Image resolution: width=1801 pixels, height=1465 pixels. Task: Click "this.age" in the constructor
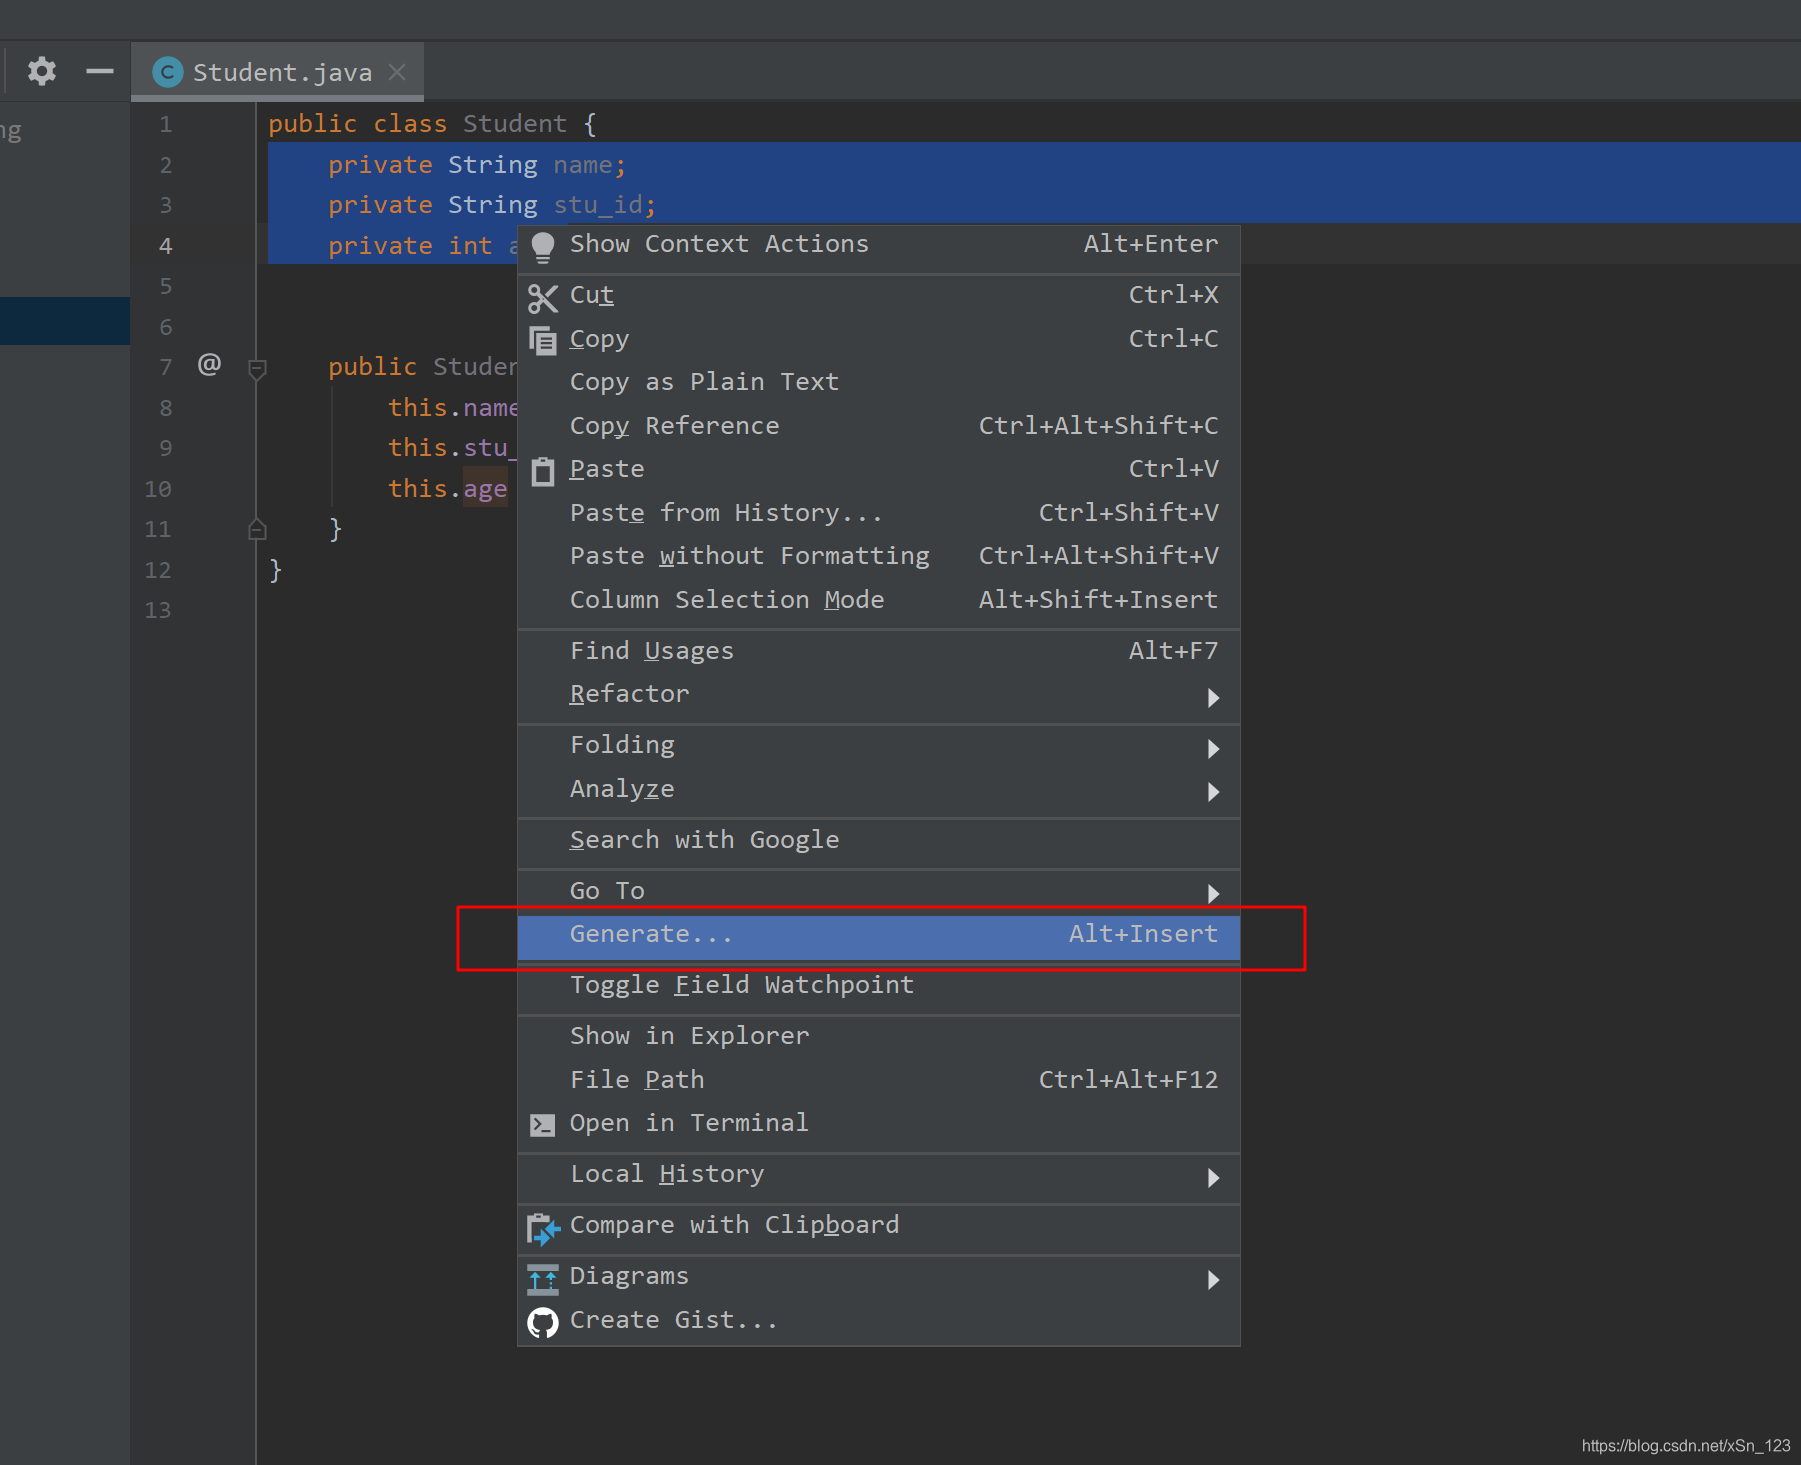[447, 489]
